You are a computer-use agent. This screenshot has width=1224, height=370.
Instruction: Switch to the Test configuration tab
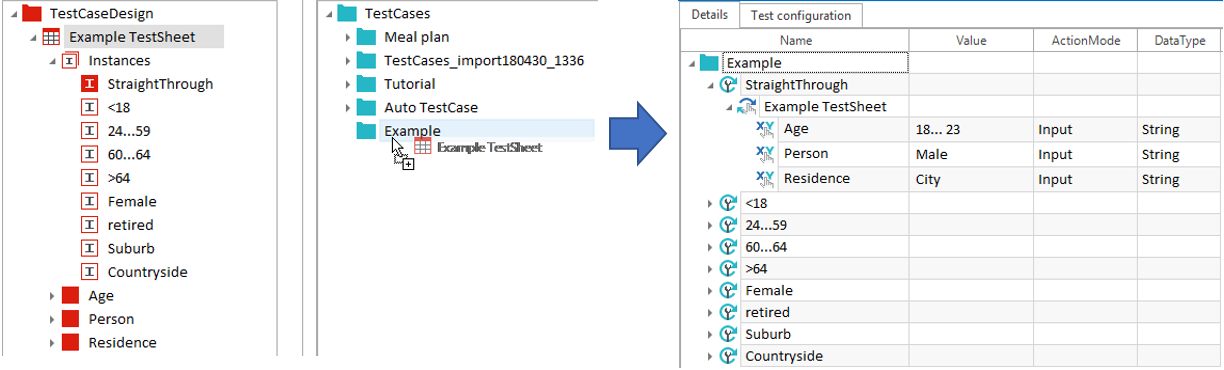800,15
